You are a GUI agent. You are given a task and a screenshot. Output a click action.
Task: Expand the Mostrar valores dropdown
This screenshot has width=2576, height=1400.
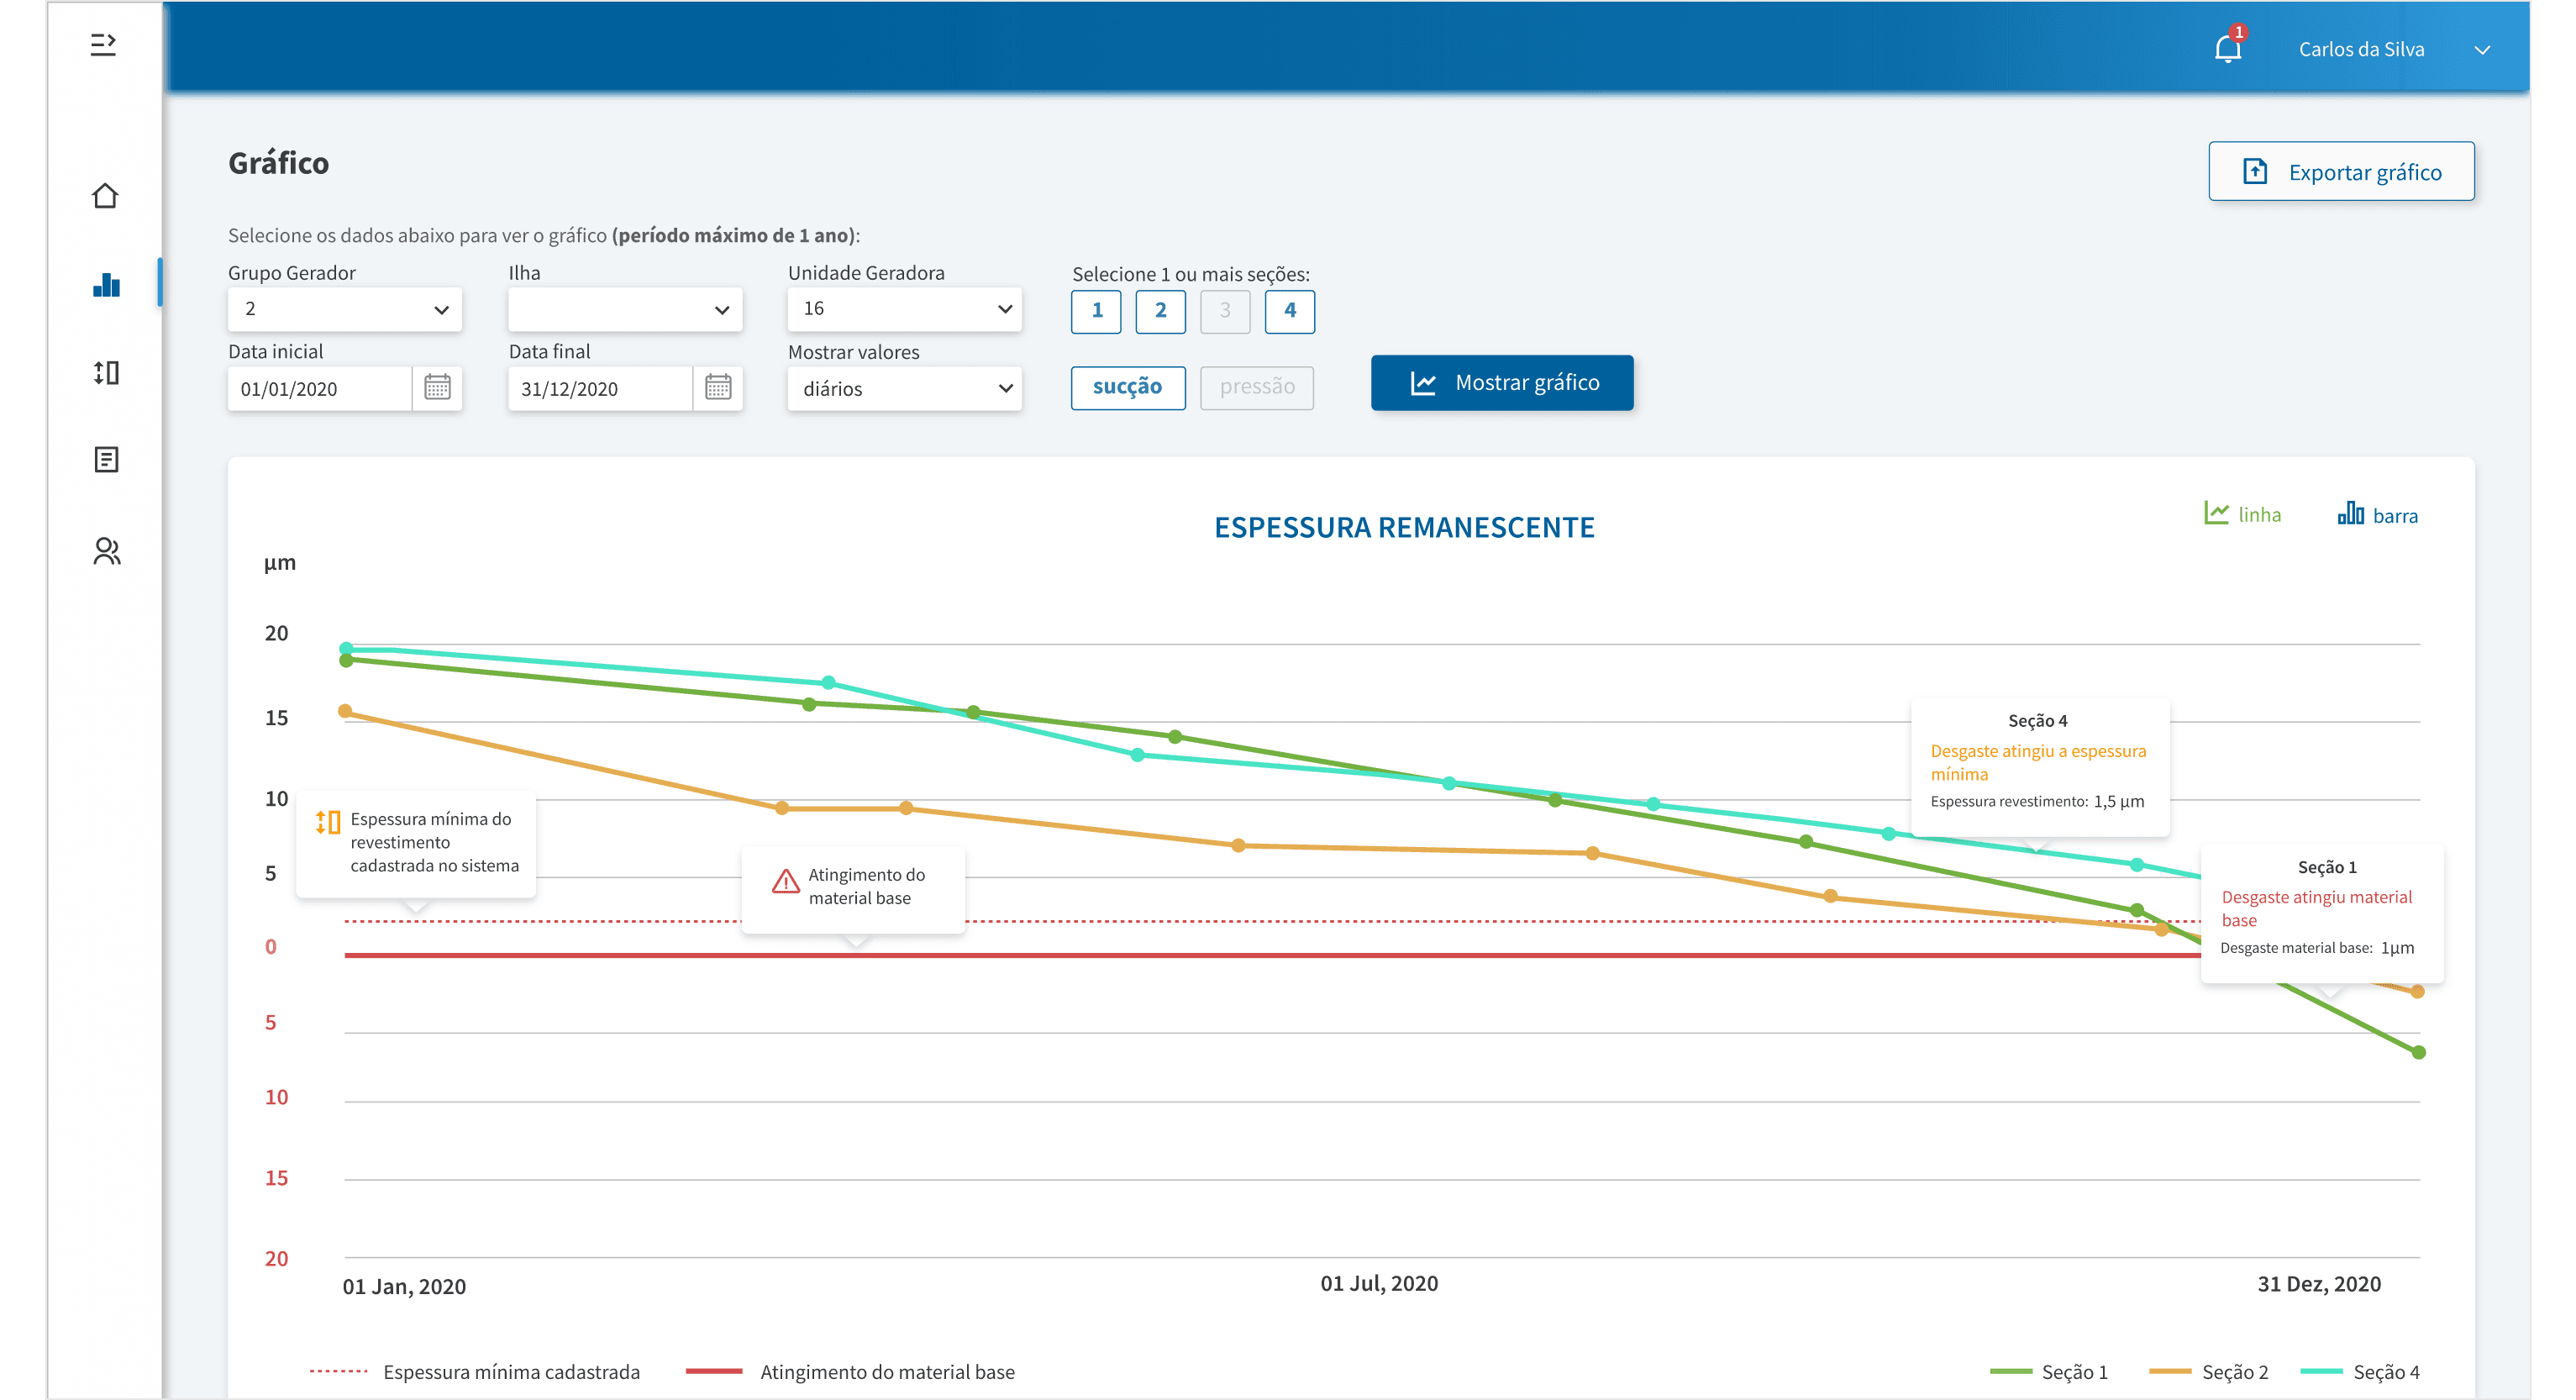(x=904, y=388)
